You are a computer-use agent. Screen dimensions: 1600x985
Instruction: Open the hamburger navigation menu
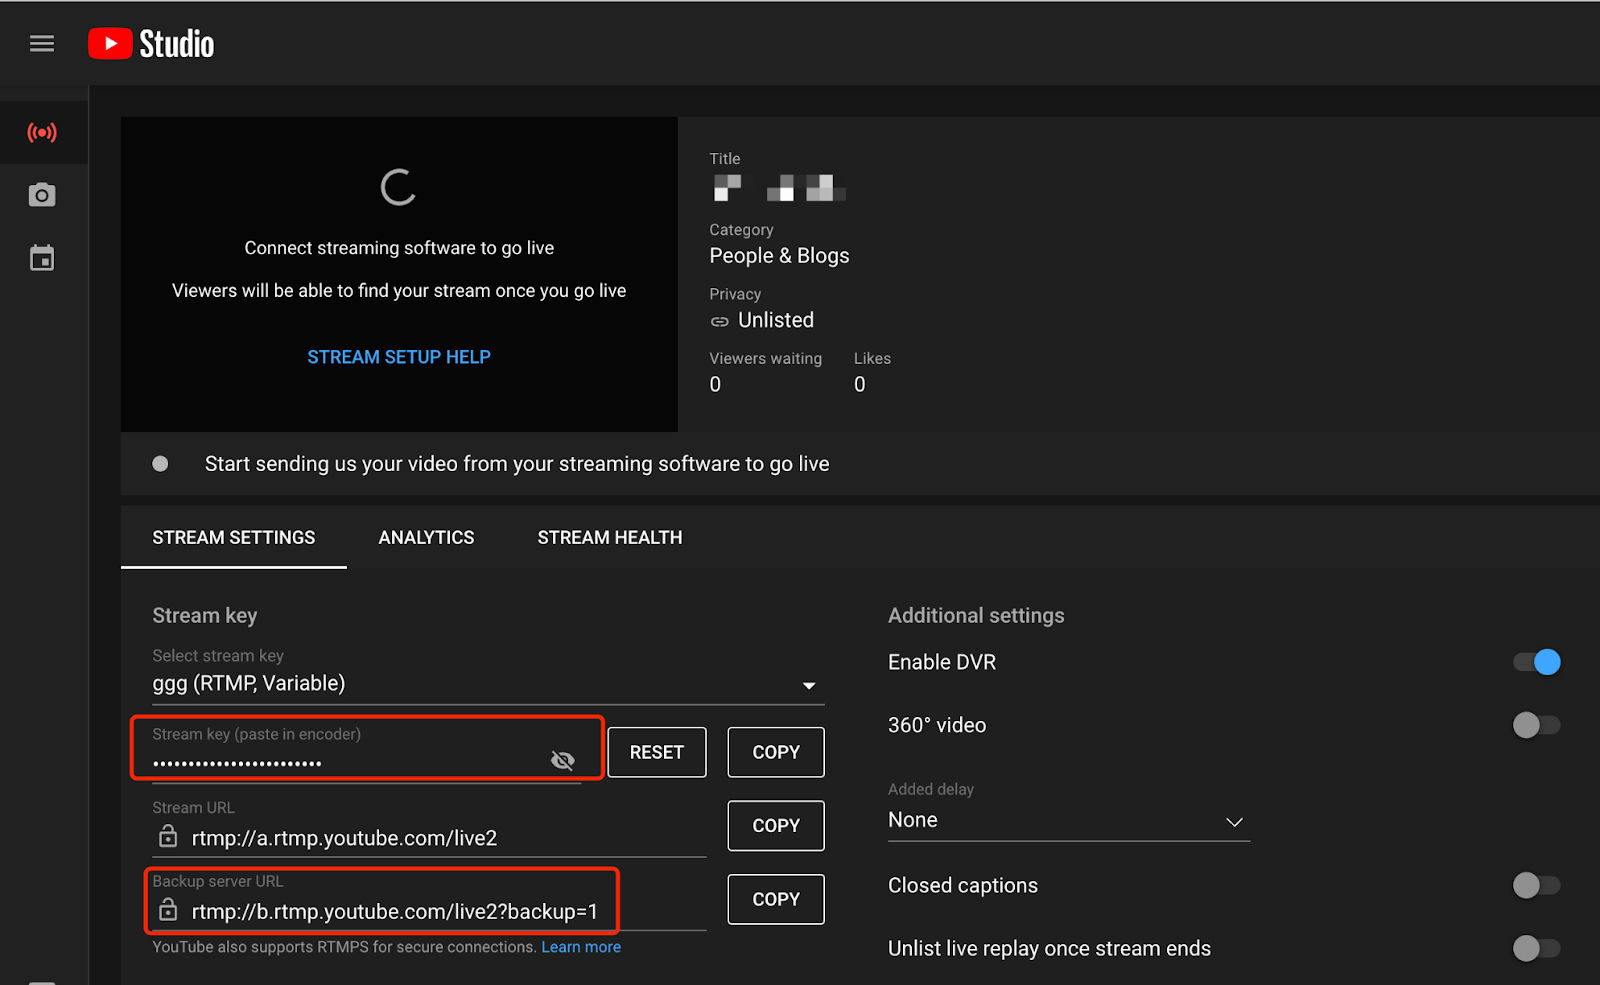[x=42, y=44]
